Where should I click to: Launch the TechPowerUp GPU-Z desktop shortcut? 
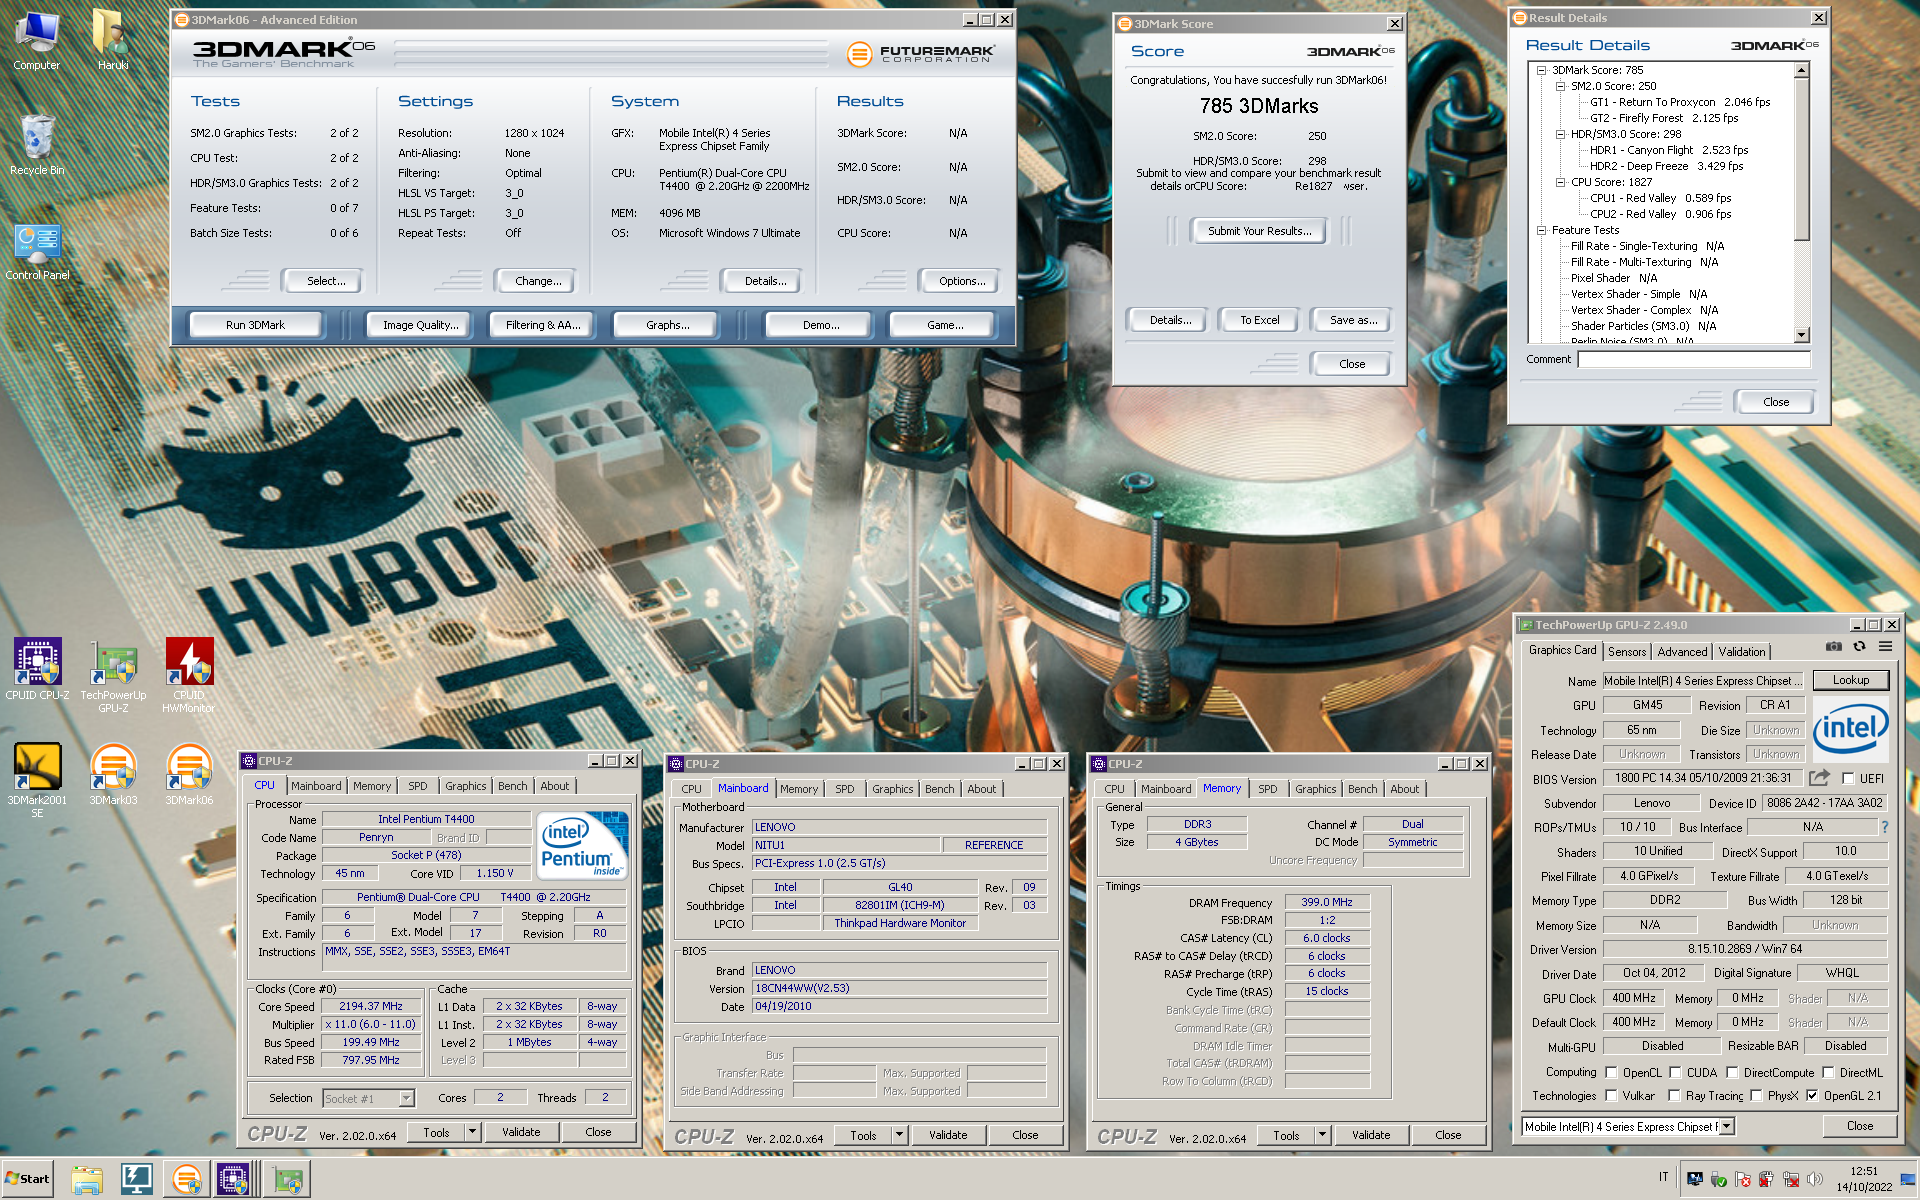pos(113,675)
